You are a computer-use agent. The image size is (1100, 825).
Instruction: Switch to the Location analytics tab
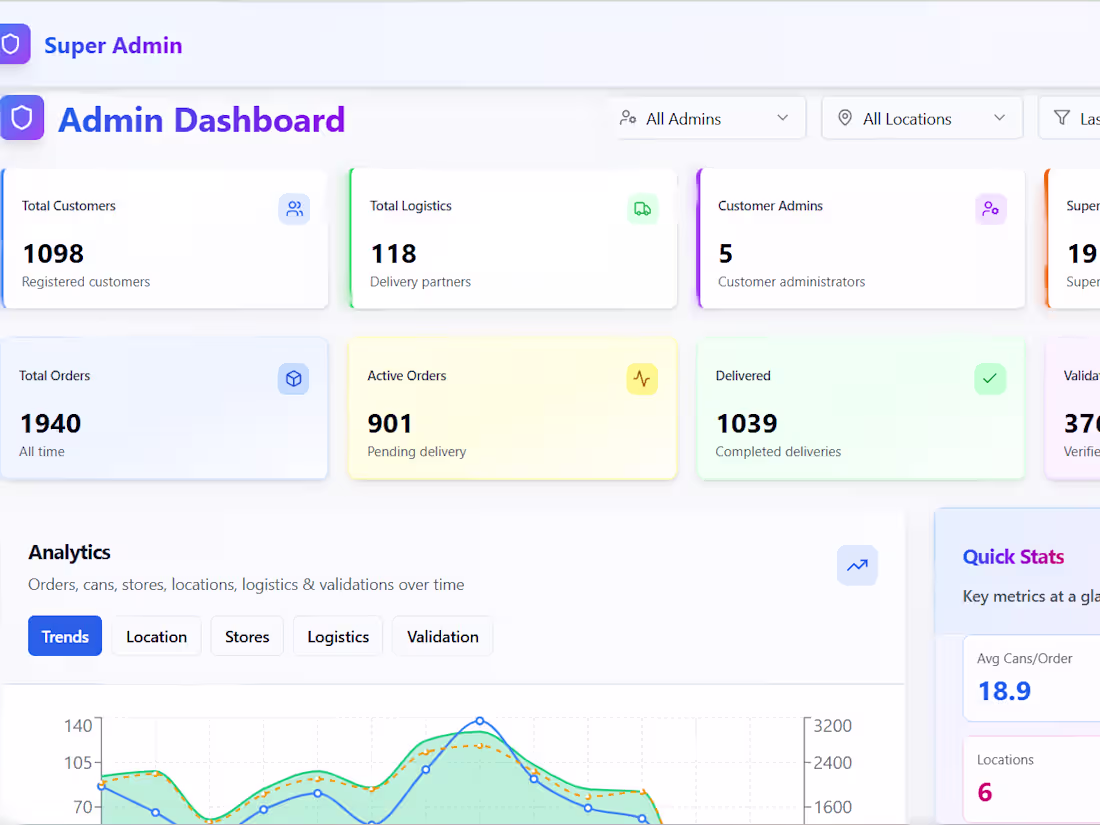[156, 636]
